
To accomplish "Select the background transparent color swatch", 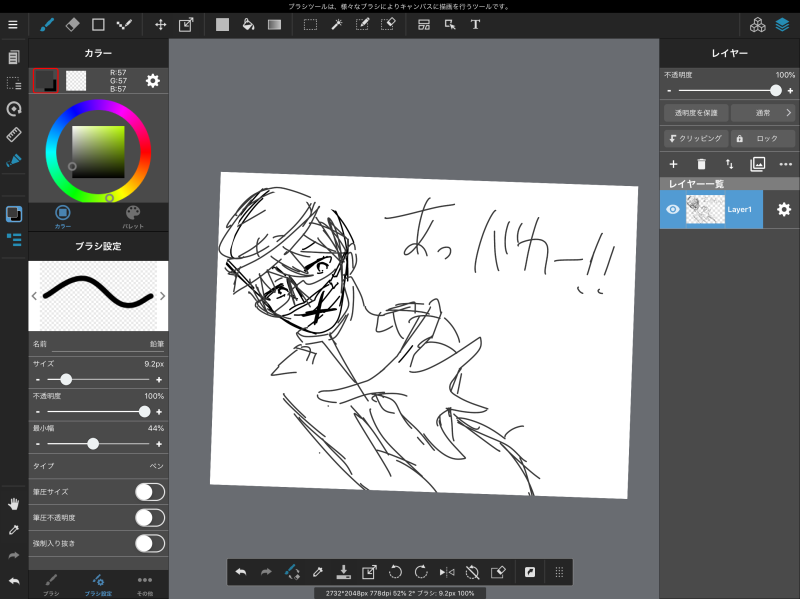I will coord(76,81).
